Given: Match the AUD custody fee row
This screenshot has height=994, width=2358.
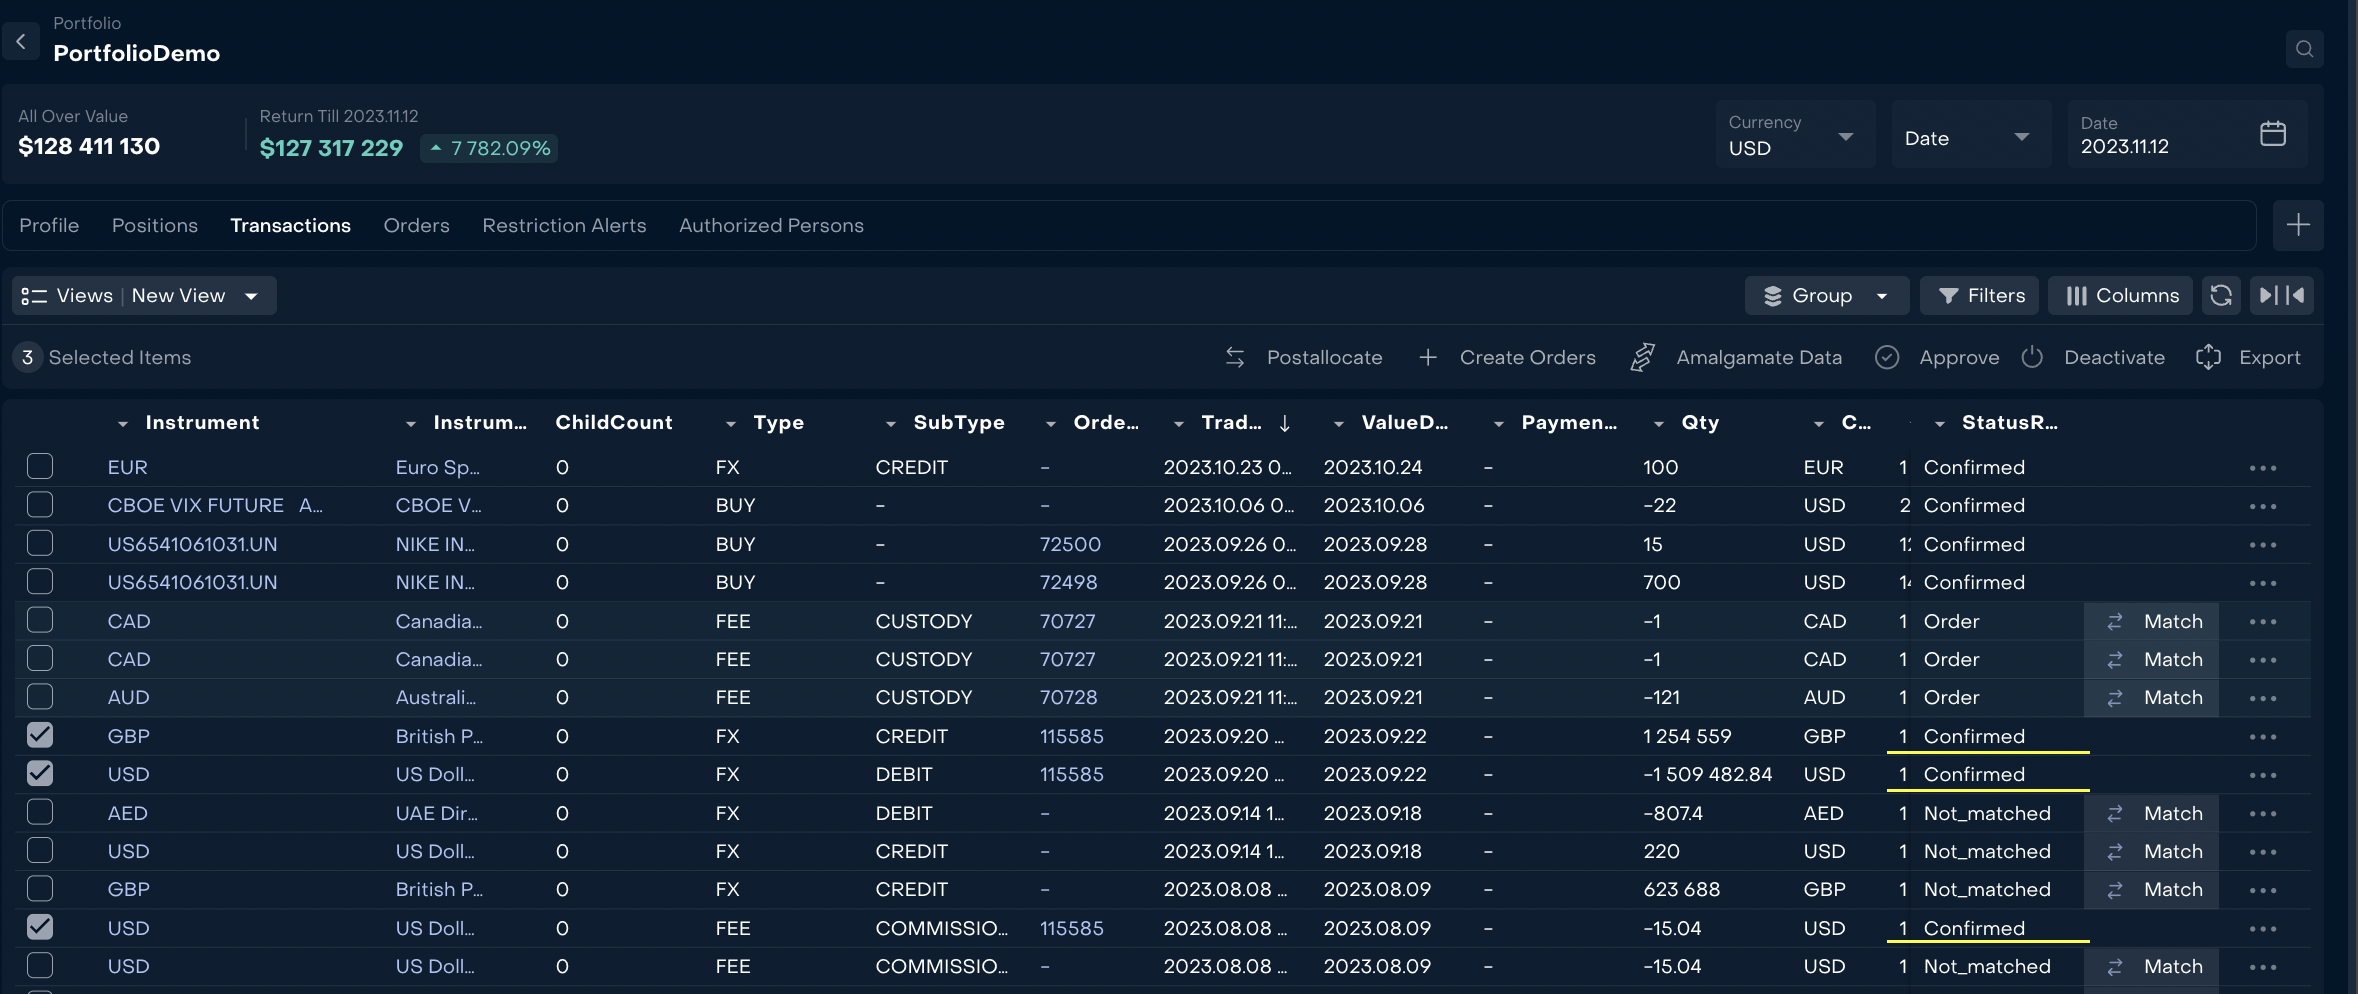Looking at the screenshot, I should click(x=2152, y=698).
